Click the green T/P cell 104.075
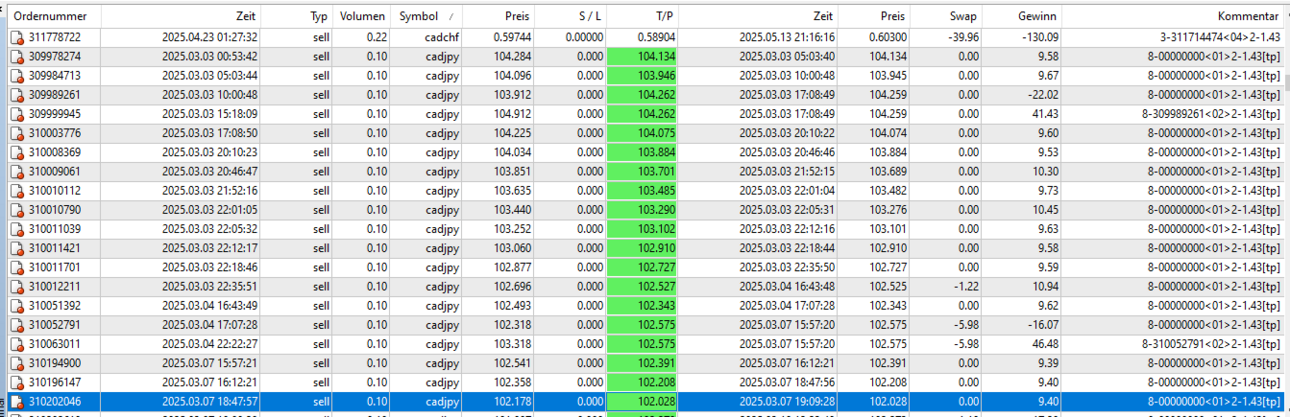1290x417 pixels. [643, 133]
